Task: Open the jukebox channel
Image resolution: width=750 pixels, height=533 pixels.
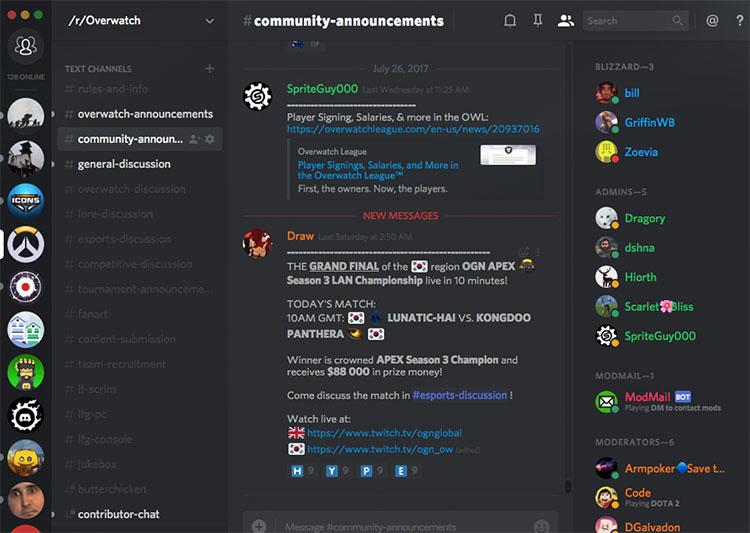Action: [139, 464]
